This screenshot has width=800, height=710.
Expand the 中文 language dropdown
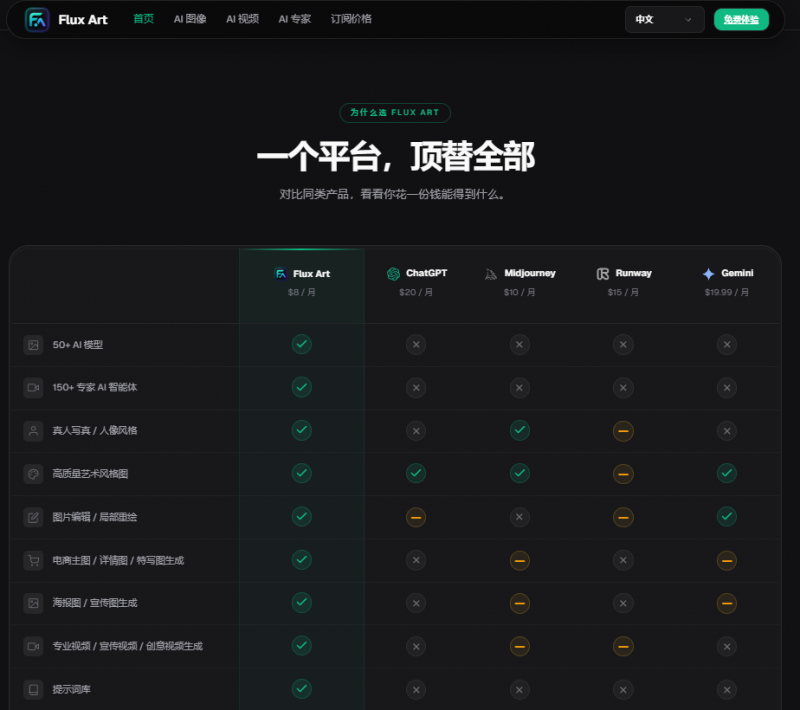[x=664, y=19]
